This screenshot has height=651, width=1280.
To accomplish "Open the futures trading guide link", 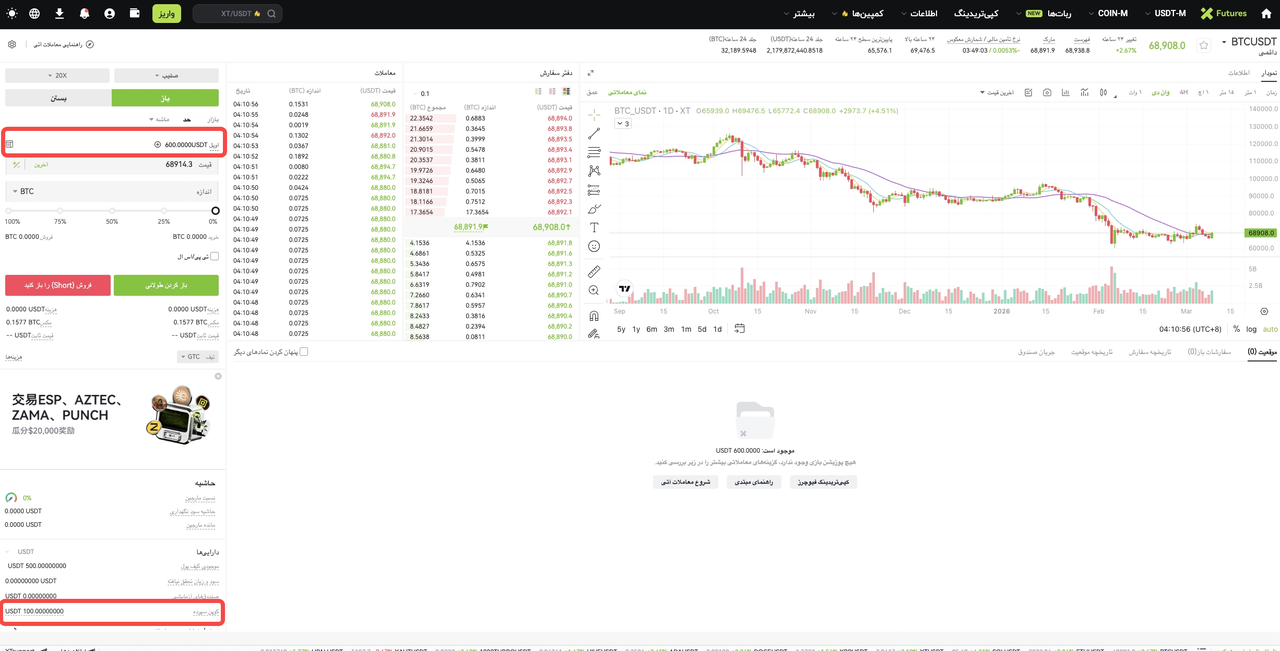I will point(63,45).
